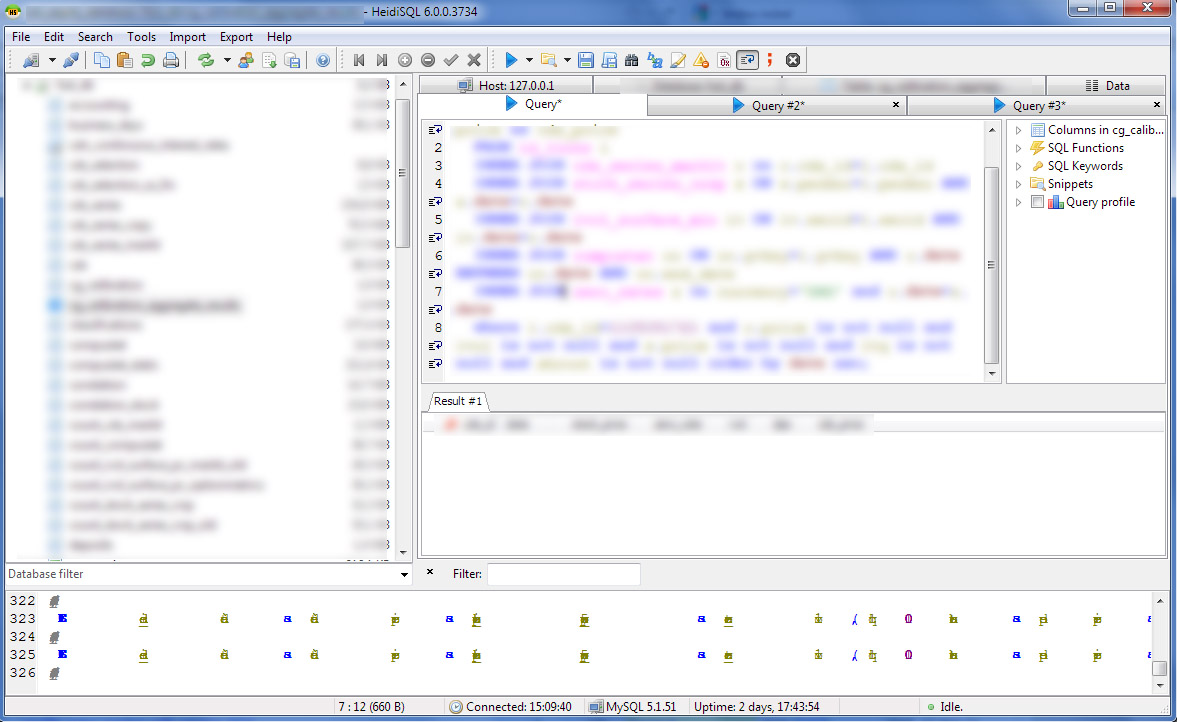
Task: Open the Export menu
Action: click(x=236, y=37)
